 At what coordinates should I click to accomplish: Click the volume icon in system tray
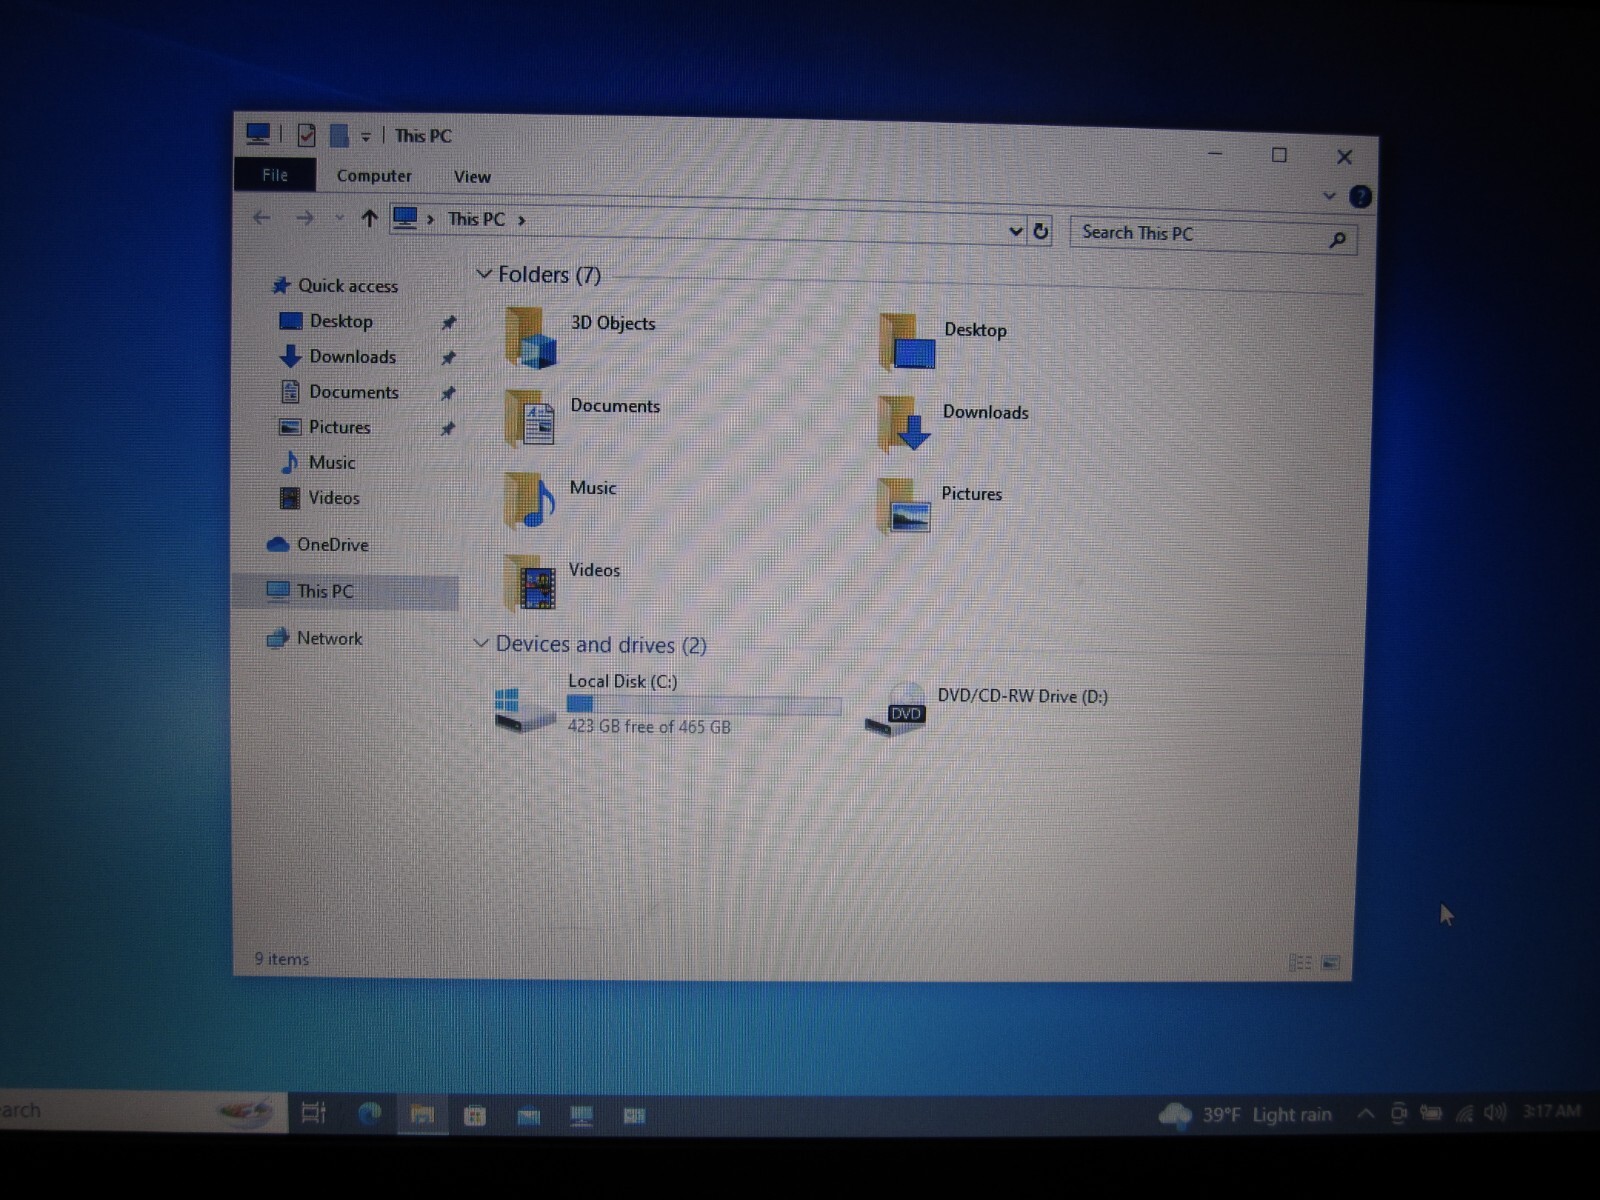(x=1495, y=1112)
